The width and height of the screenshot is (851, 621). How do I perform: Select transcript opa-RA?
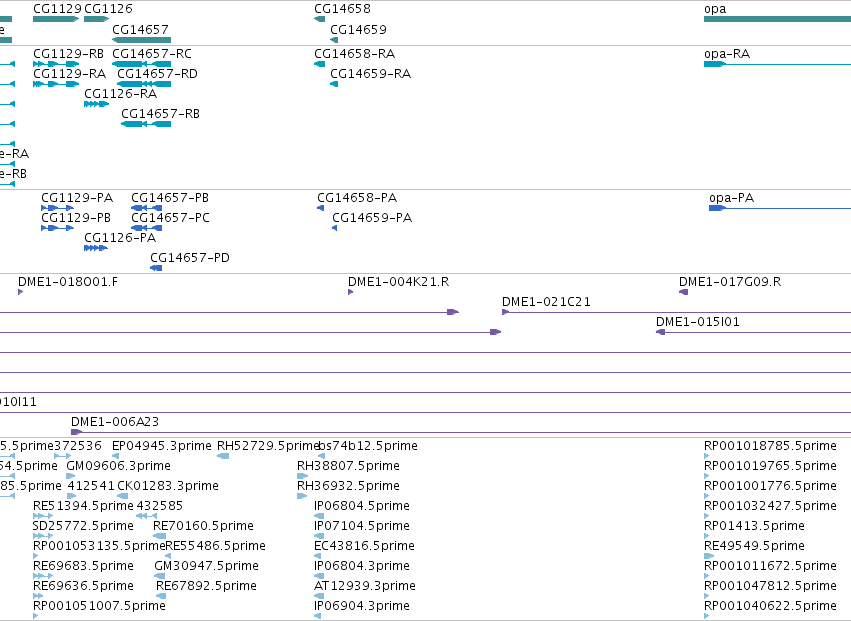click(x=727, y=54)
